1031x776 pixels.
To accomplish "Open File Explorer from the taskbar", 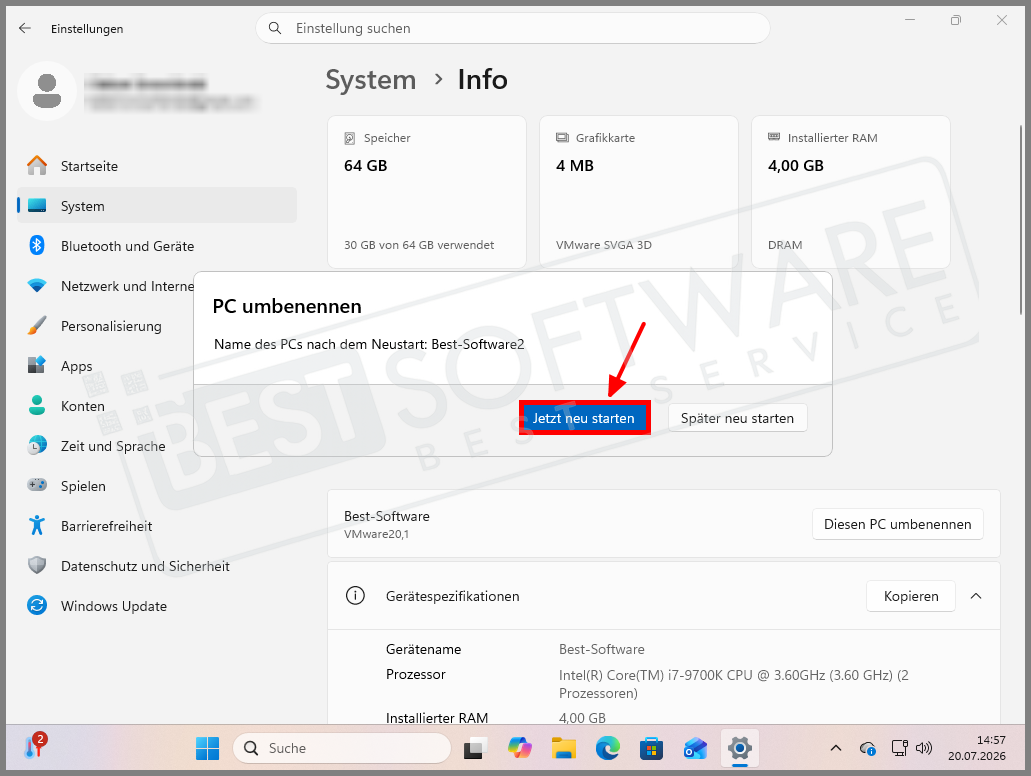I will [563, 748].
